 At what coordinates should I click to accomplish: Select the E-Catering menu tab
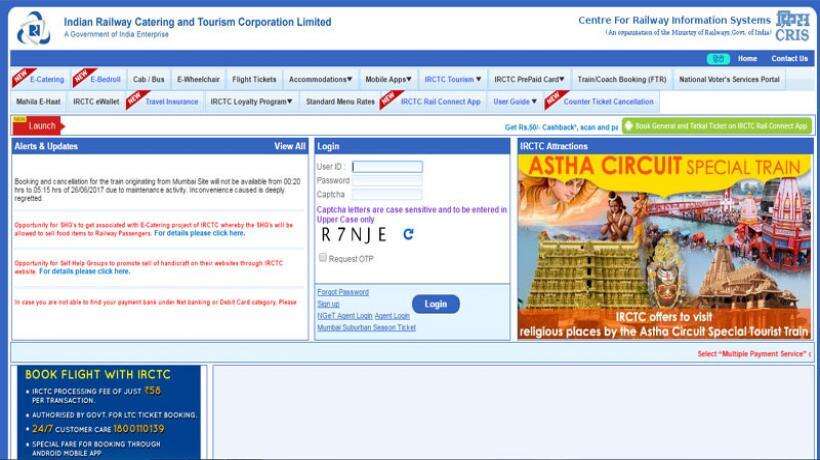click(46, 79)
